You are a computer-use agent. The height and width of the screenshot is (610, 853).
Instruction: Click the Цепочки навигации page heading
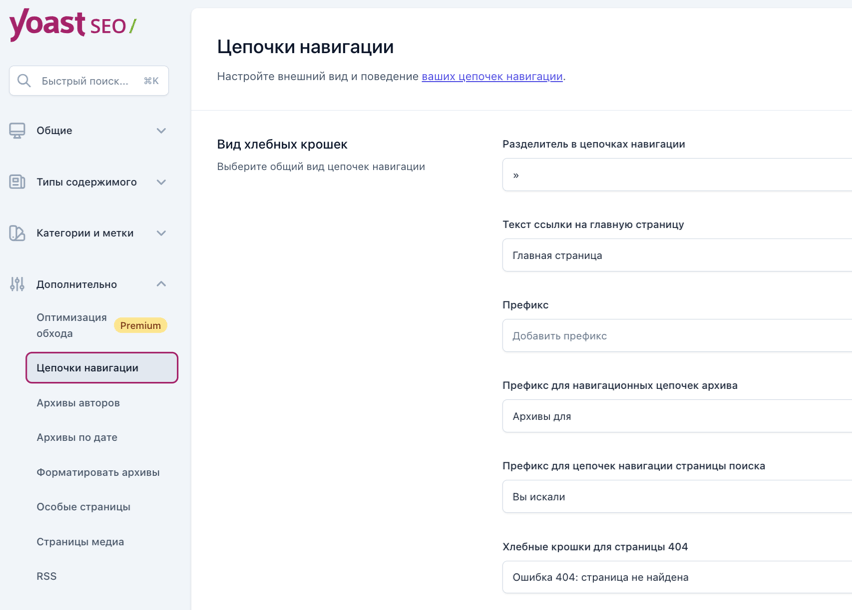[305, 47]
